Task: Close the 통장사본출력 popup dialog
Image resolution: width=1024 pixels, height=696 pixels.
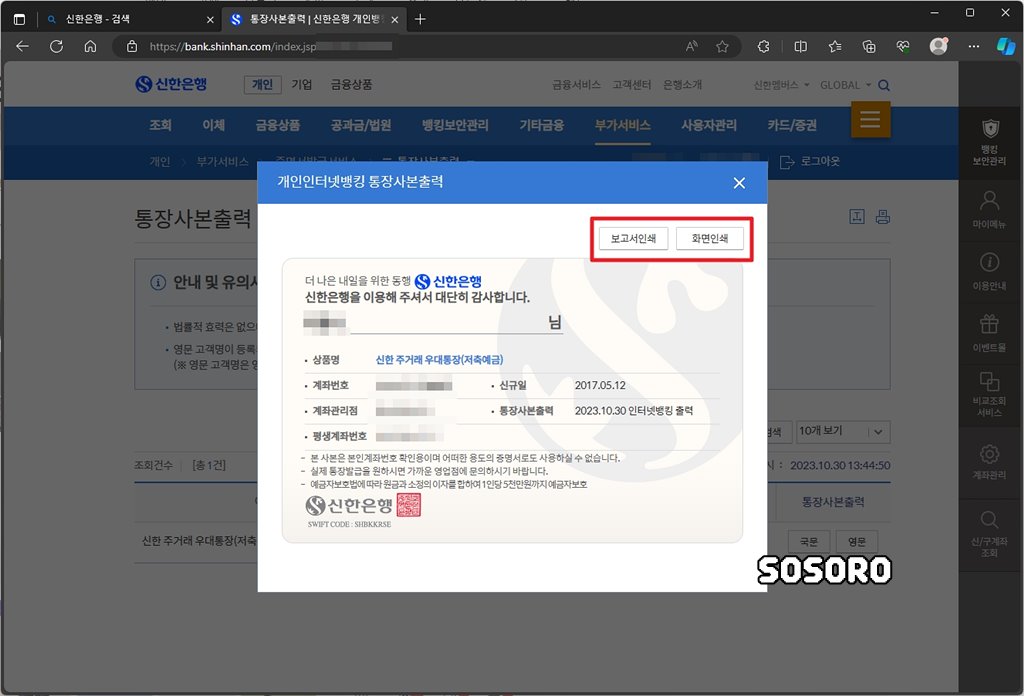Action: click(739, 183)
